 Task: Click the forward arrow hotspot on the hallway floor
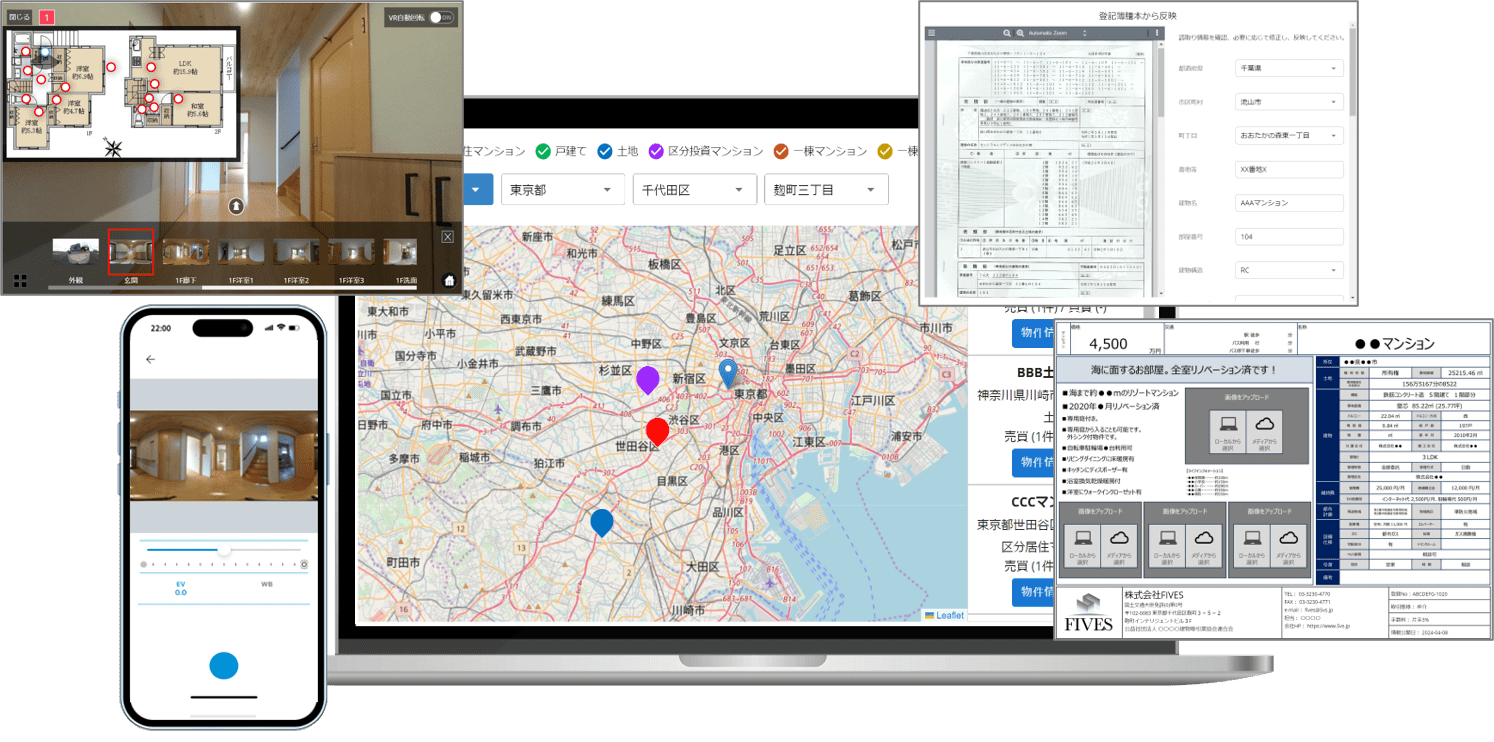[236, 206]
